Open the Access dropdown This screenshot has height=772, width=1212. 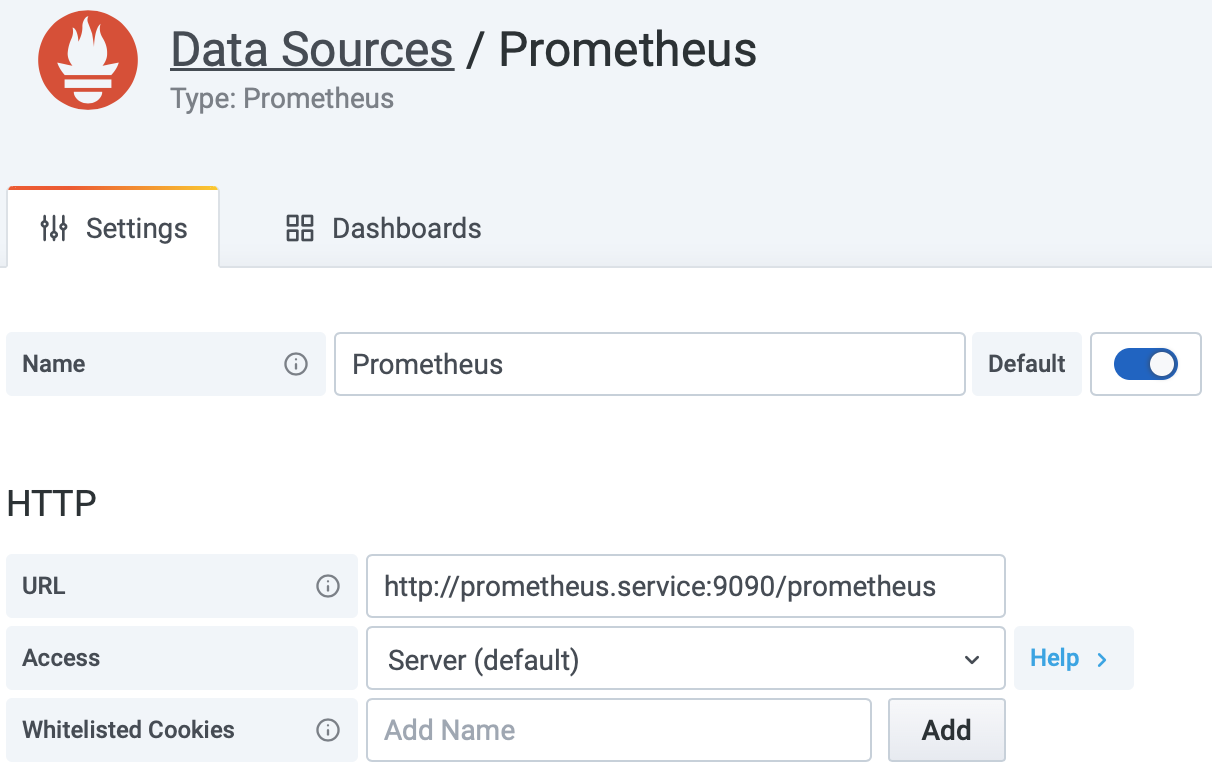click(686, 659)
